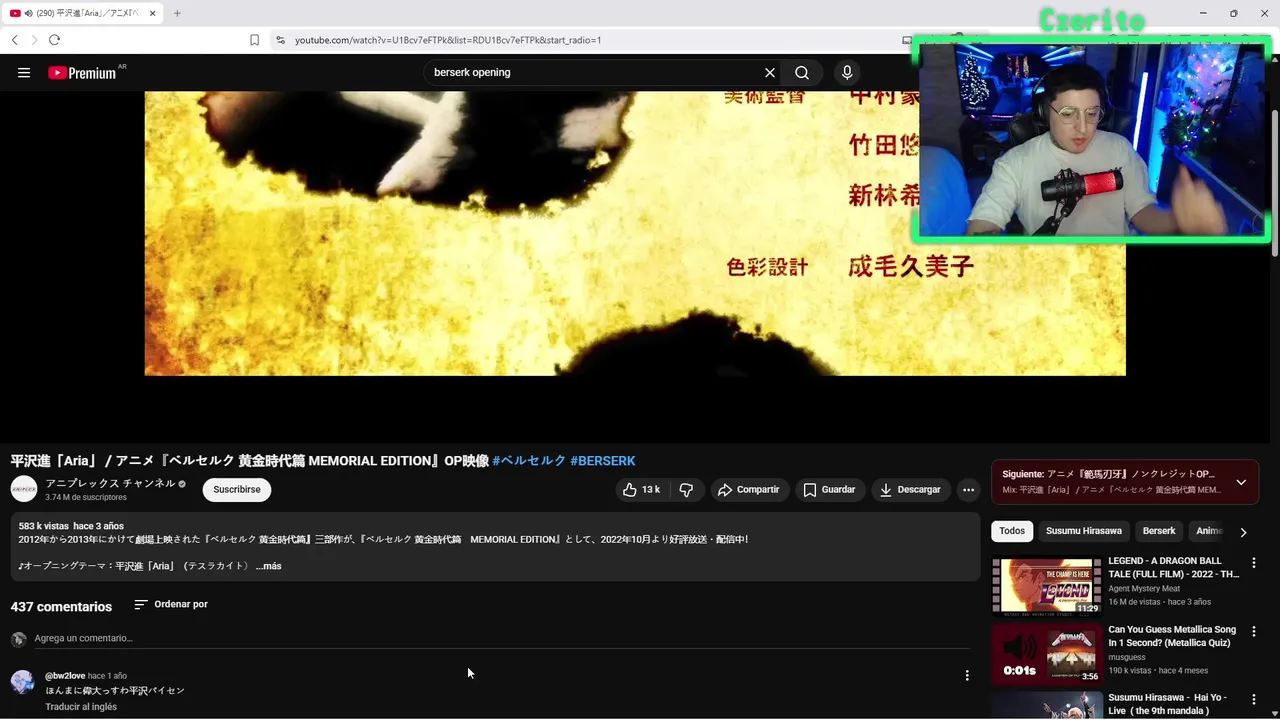Translate comment with Traducir al inglés
The image size is (1280, 720).
click(x=81, y=707)
